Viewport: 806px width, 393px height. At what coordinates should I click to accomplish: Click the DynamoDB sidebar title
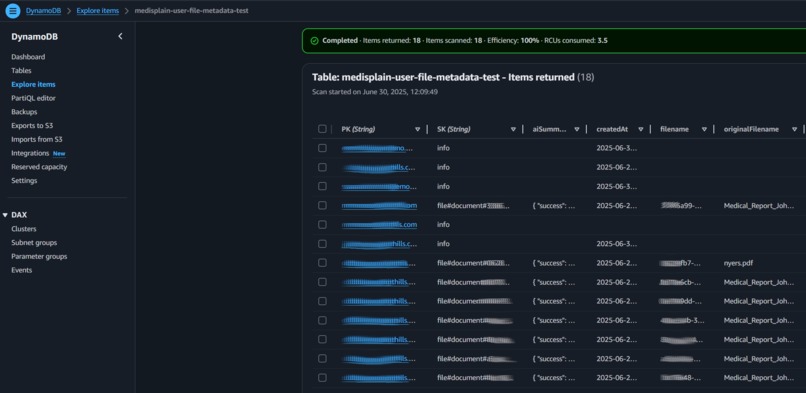(x=34, y=37)
